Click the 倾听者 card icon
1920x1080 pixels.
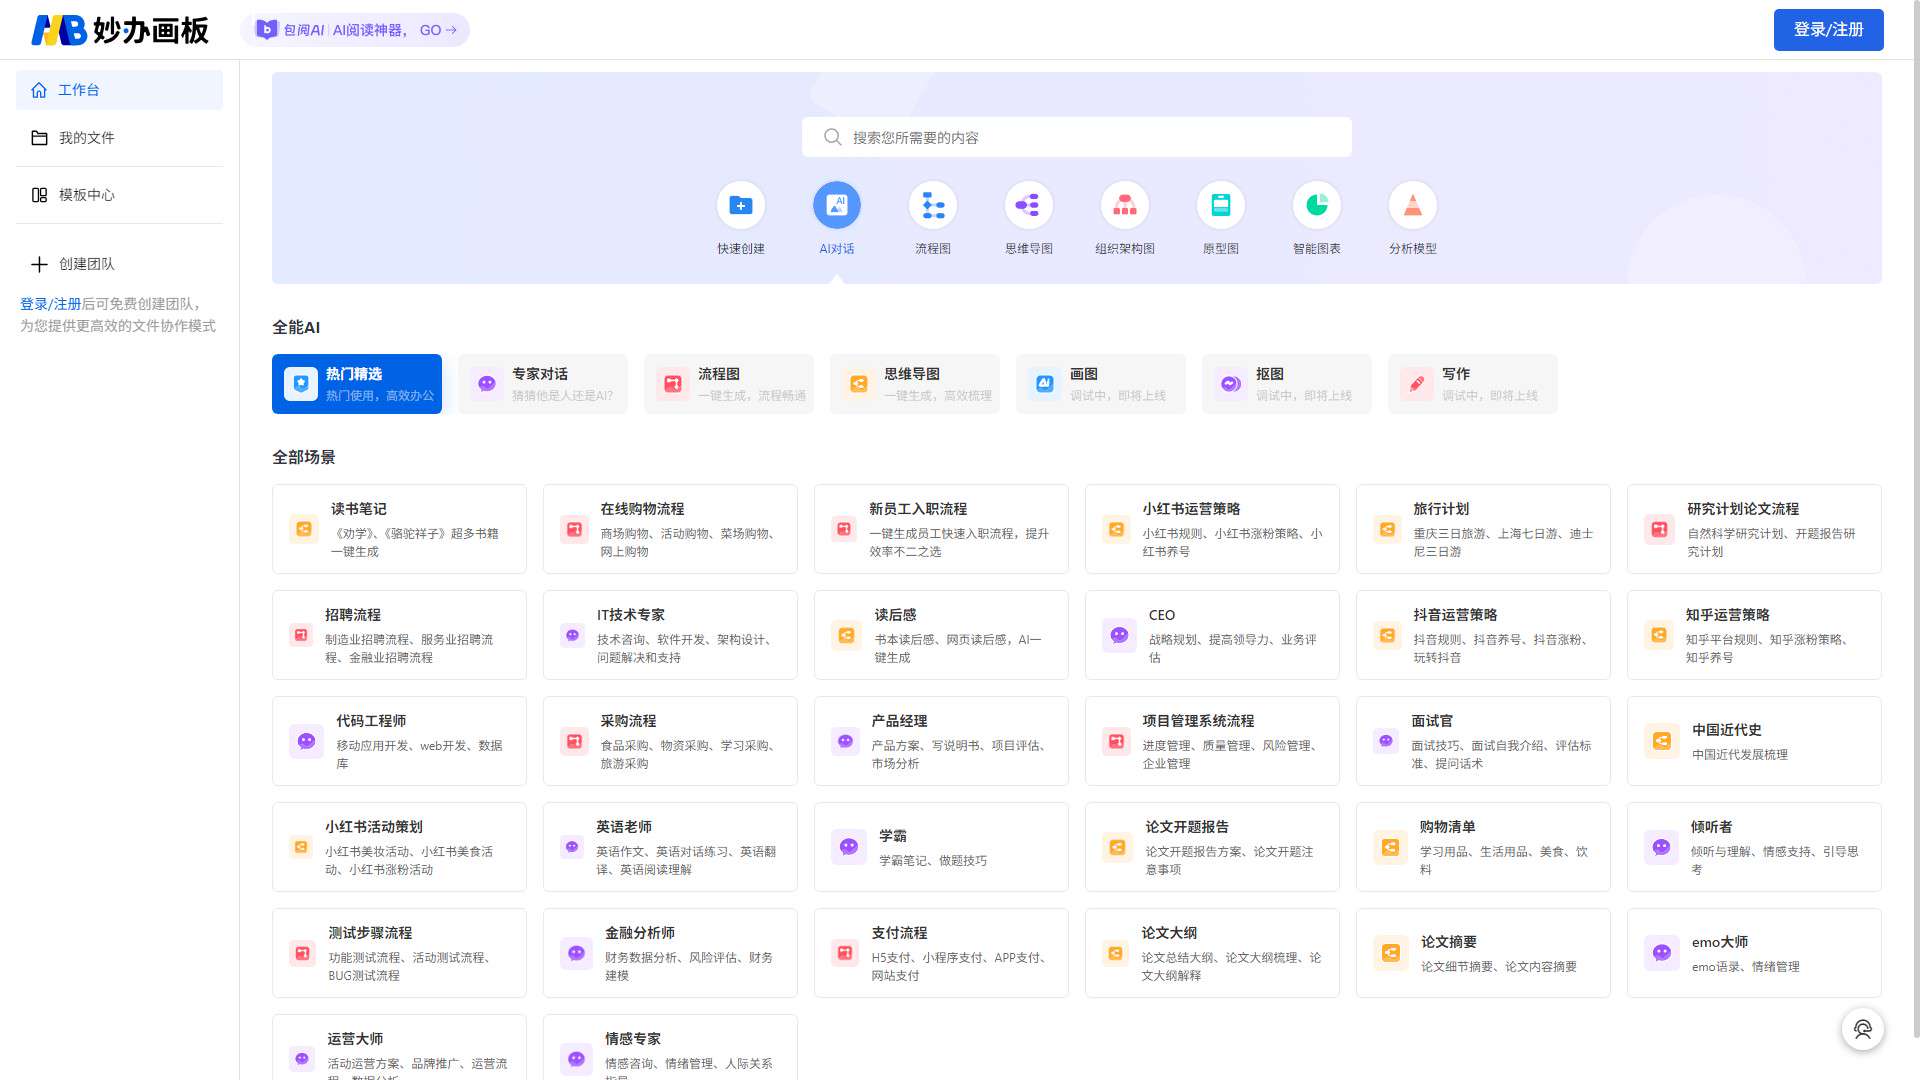(x=1661, y=847)
